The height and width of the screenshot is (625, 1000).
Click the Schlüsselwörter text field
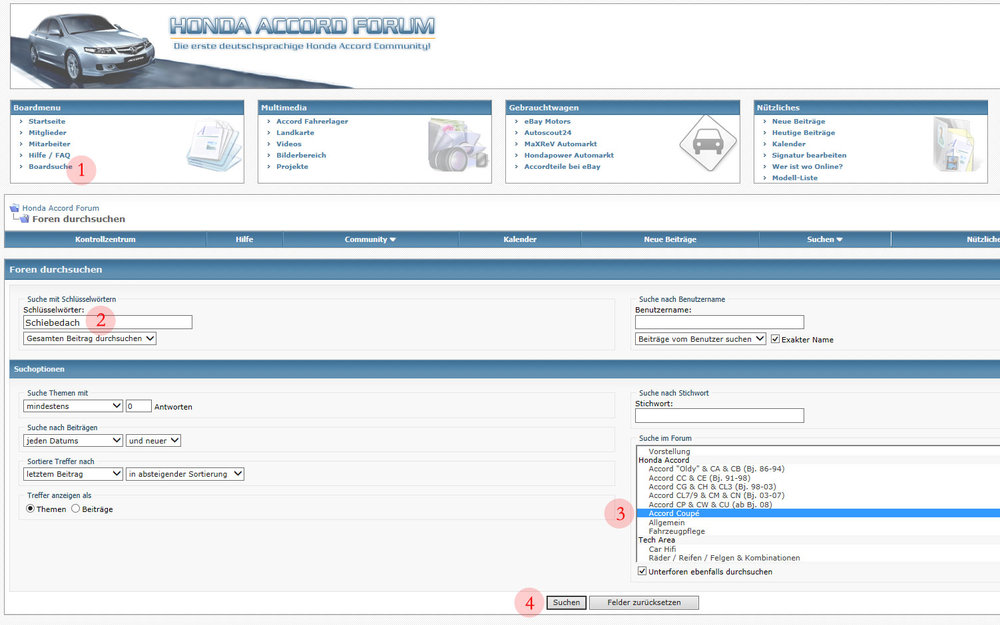point(107,323)
